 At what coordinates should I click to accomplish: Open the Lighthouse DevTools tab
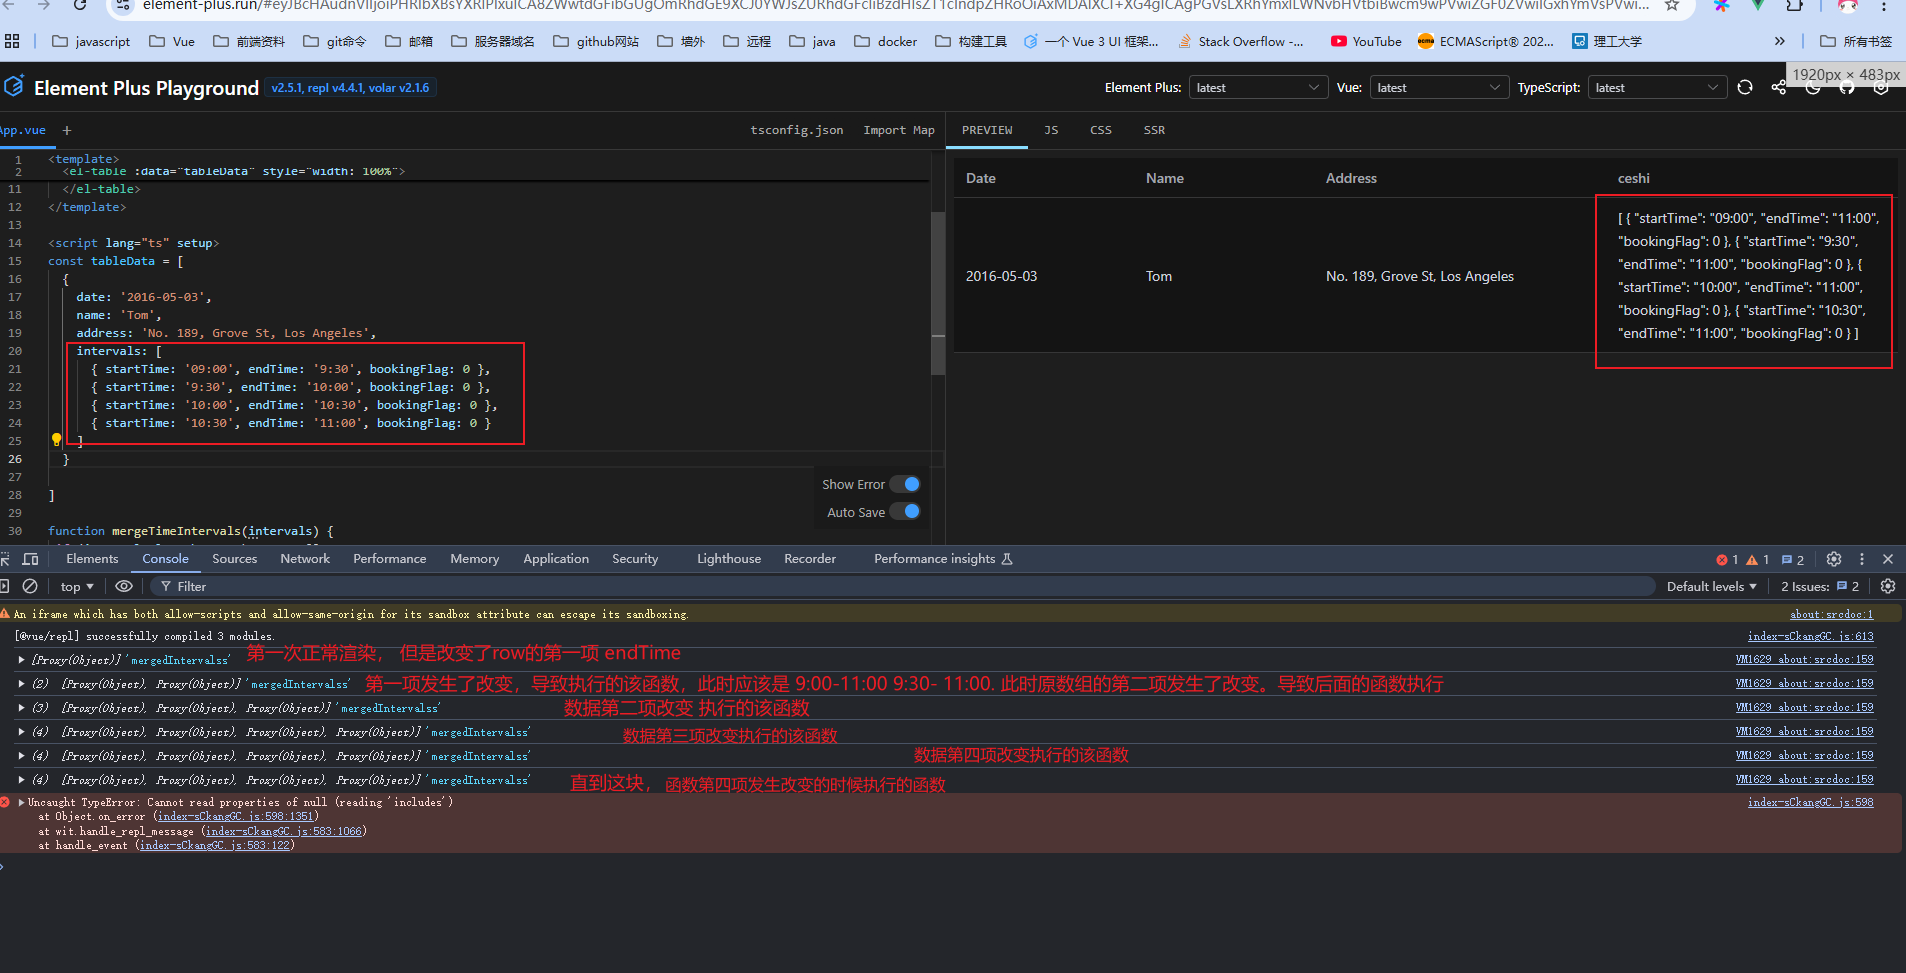(x=729, y=559)
